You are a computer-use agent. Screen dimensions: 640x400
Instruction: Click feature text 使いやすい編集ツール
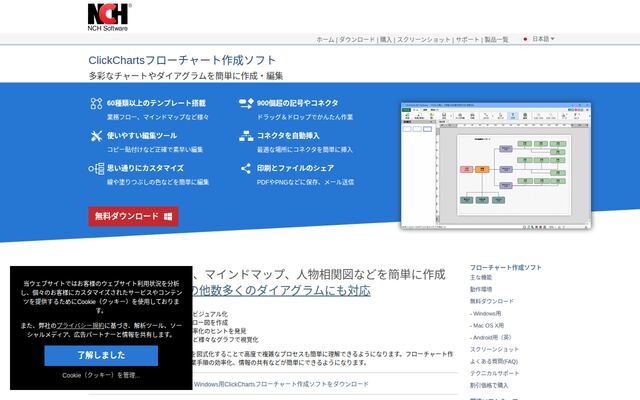point(142,136)
